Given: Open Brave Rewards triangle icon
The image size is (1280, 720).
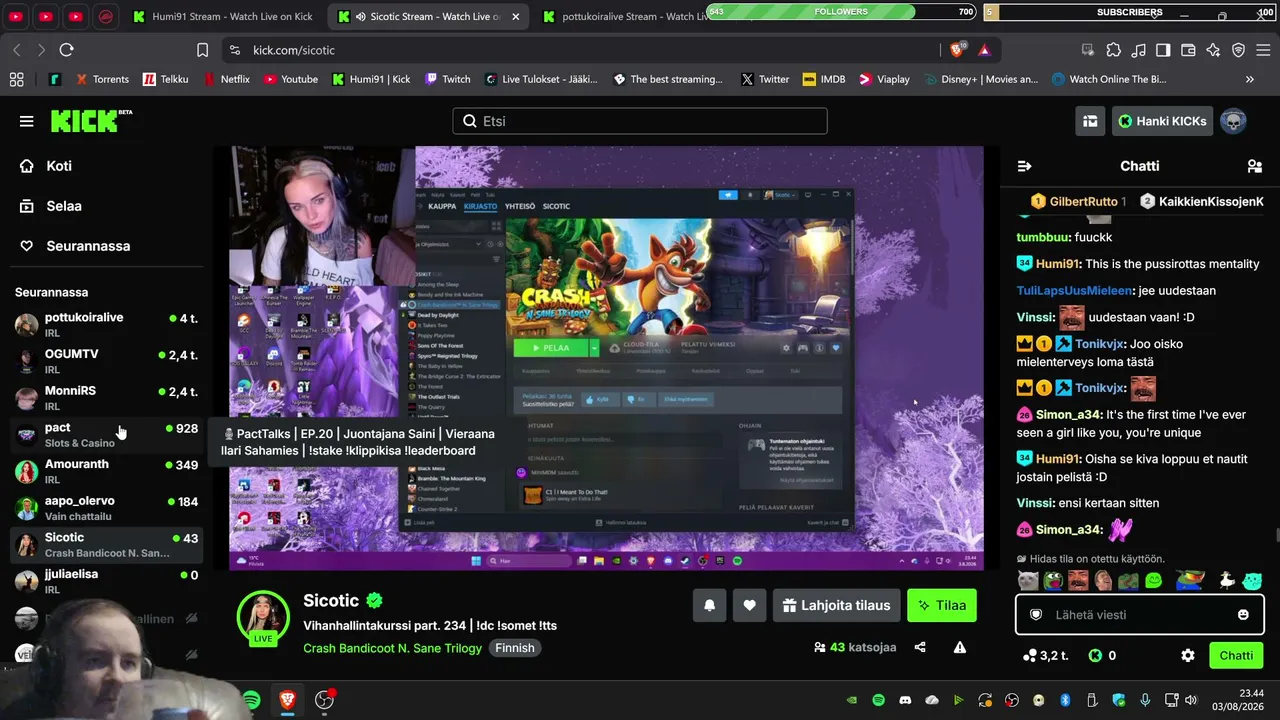Looking at the screenshot, I should 984,50.
